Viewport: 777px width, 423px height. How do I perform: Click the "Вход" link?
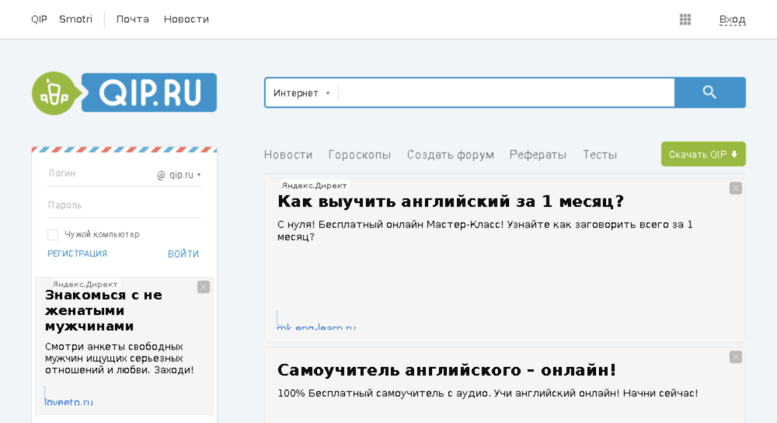(732, 19)
